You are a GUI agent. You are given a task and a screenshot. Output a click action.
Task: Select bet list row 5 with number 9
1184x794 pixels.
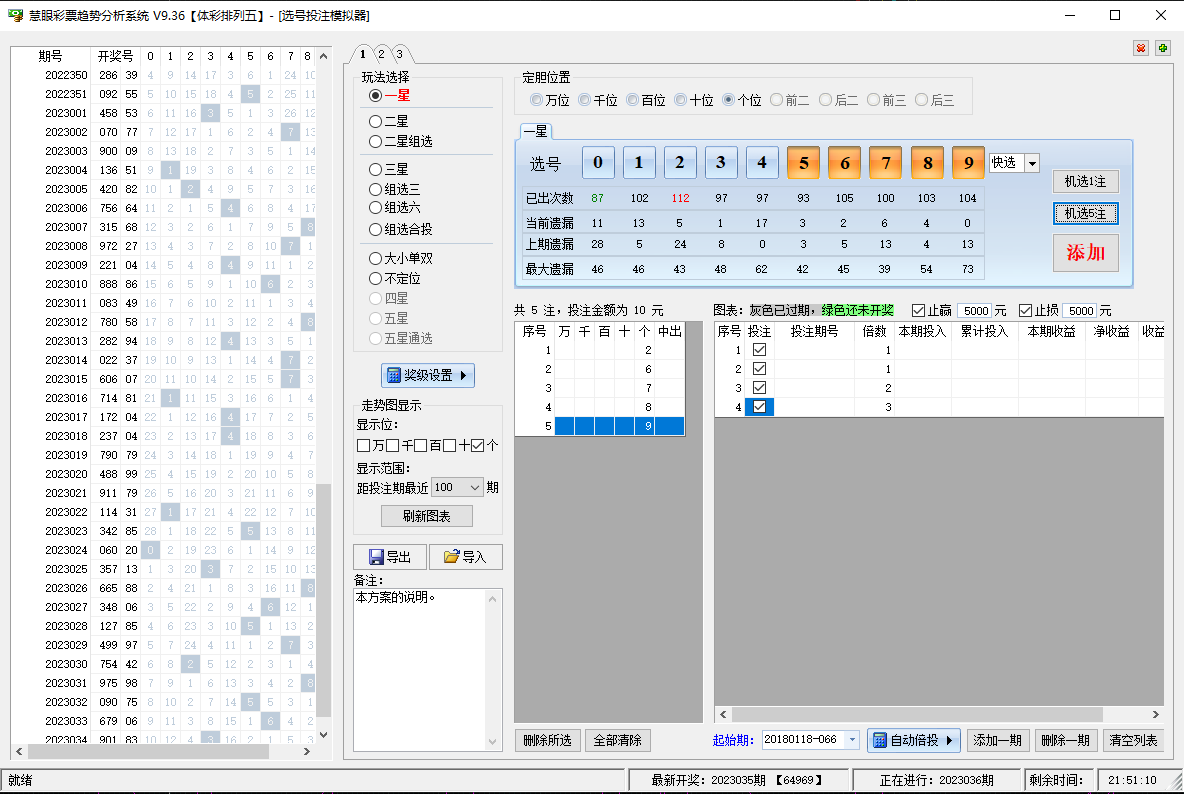click(600, 426)
